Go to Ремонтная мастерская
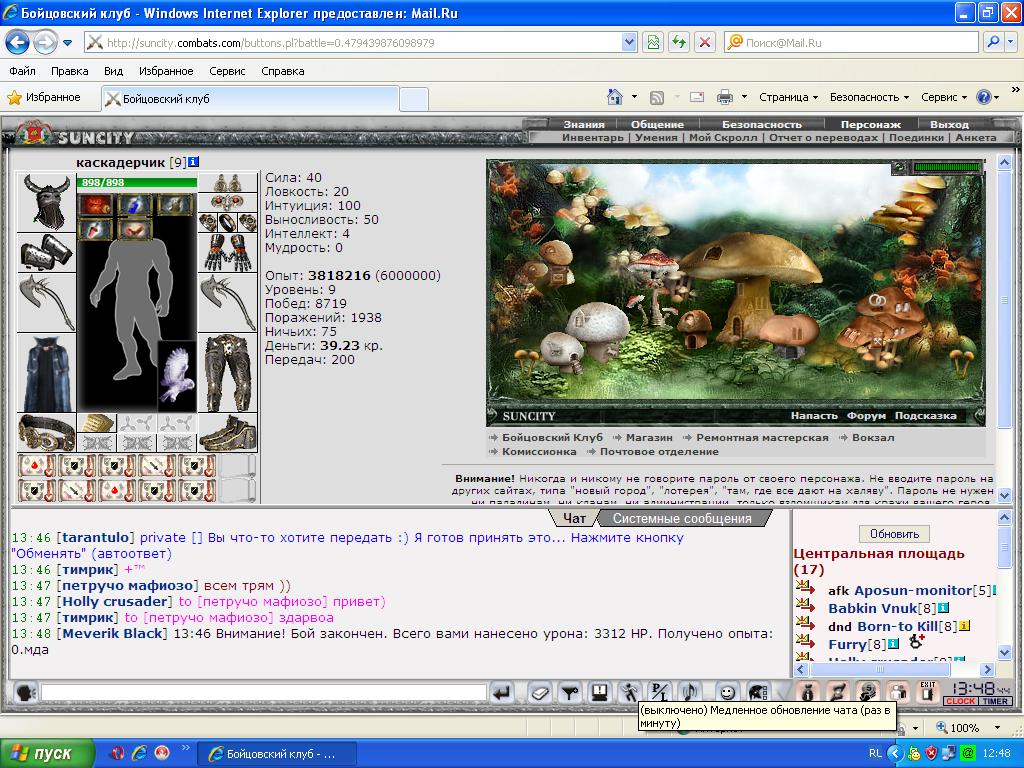Image resolution: width=1024 pixels, height=768 pixels. click(x=762, y=438)
